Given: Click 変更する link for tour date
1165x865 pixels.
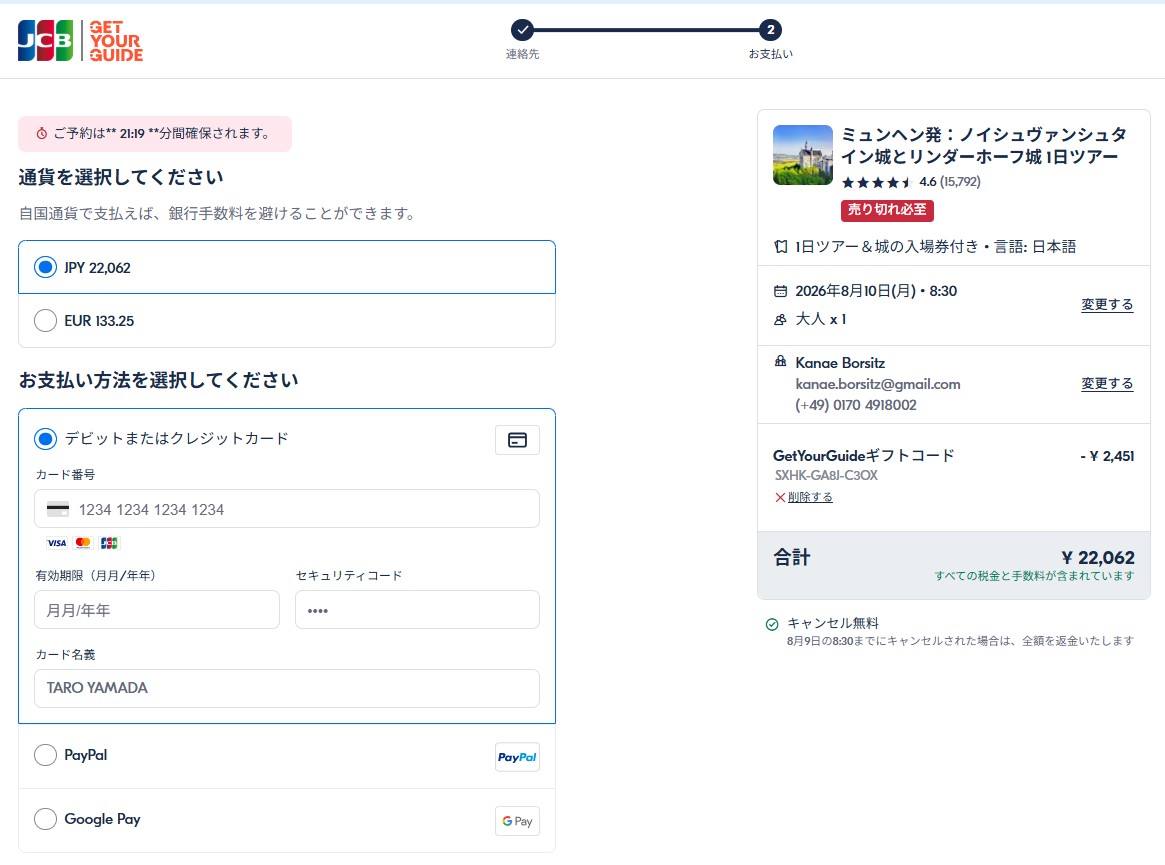Looking at the screenshot, I should [x=1107, y=305].
